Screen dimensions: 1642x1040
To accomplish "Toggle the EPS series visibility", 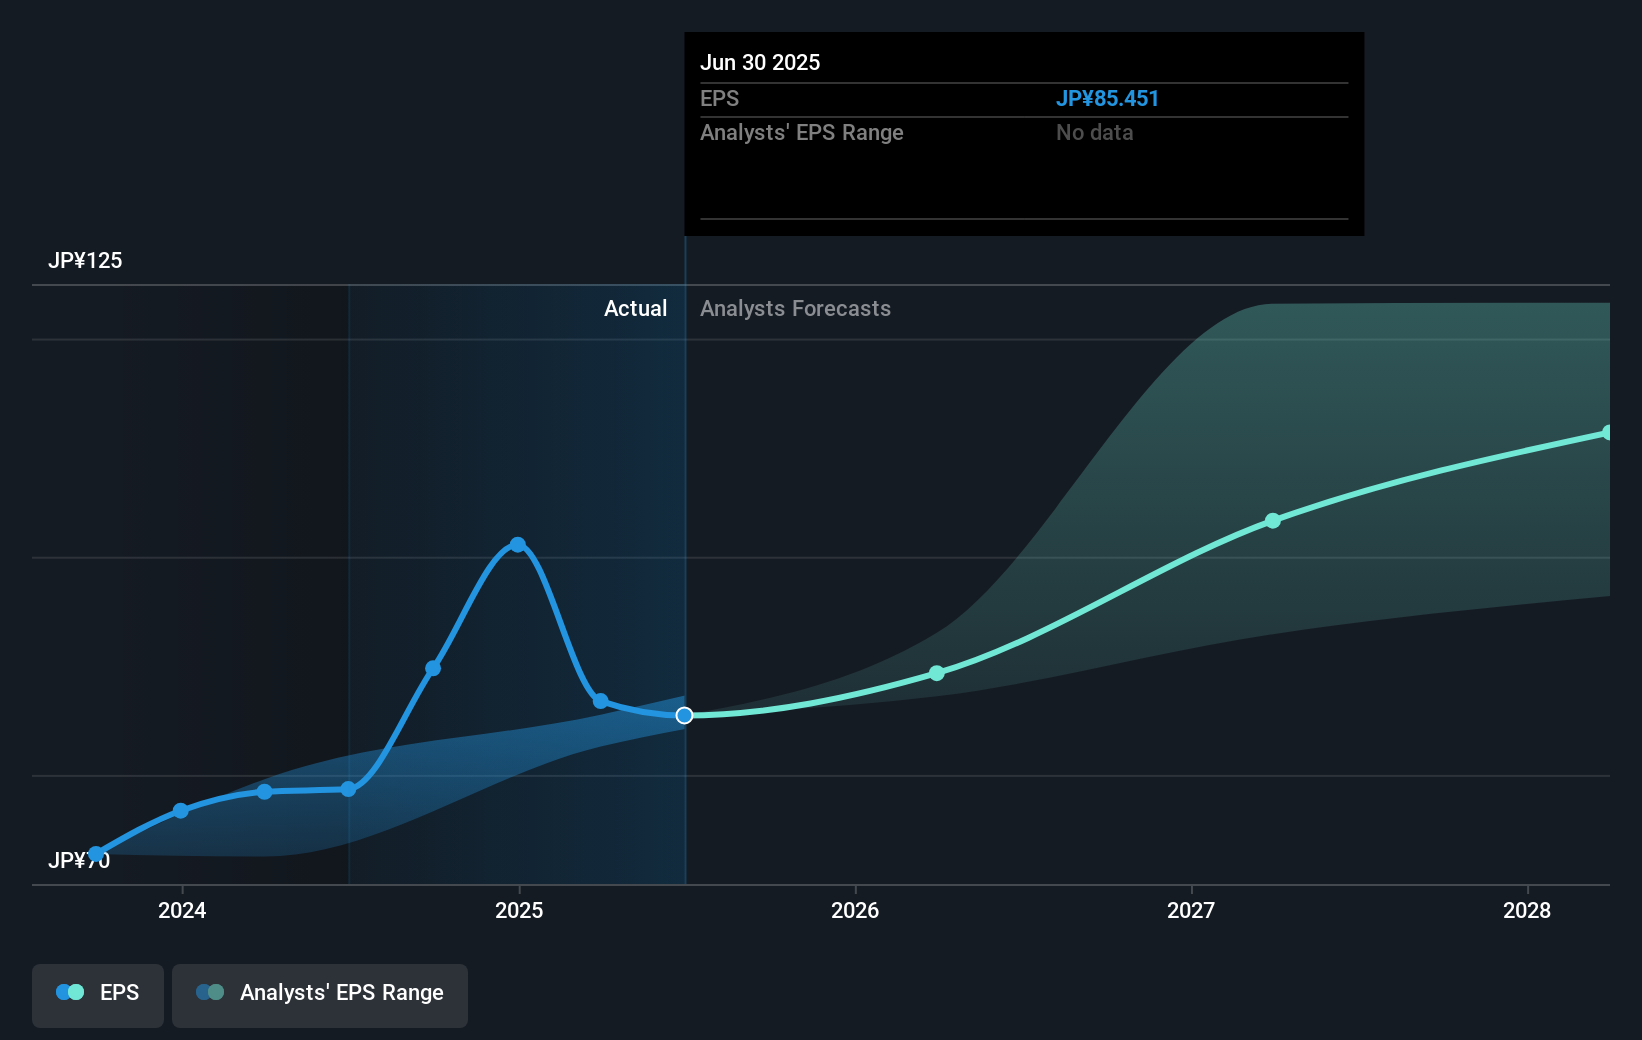I will 97,995.
